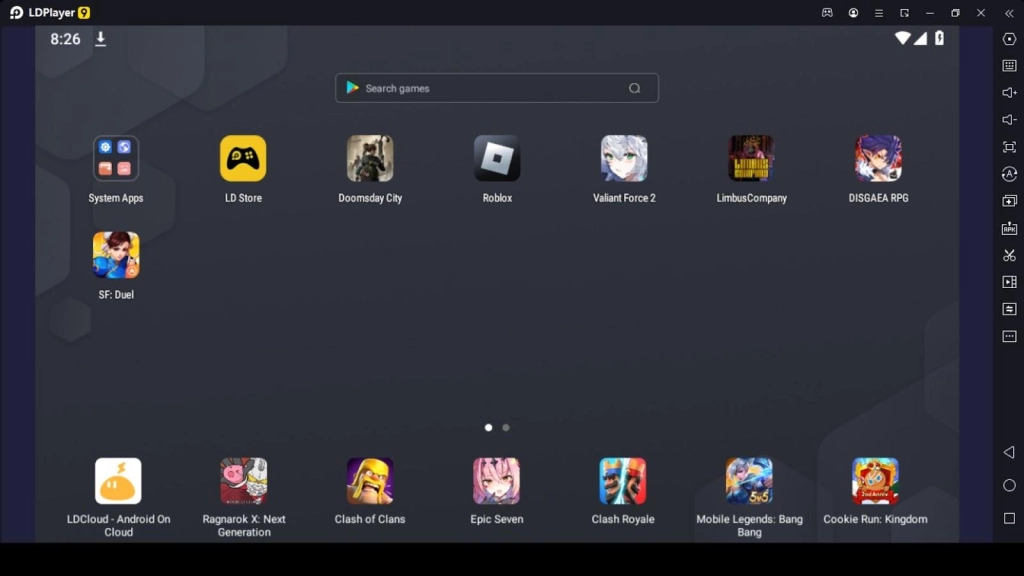The width and height of the screenshot is (1024, 576).
Task: Expand the sidebar's more options ellipsis
Action: coord(1009,336)
